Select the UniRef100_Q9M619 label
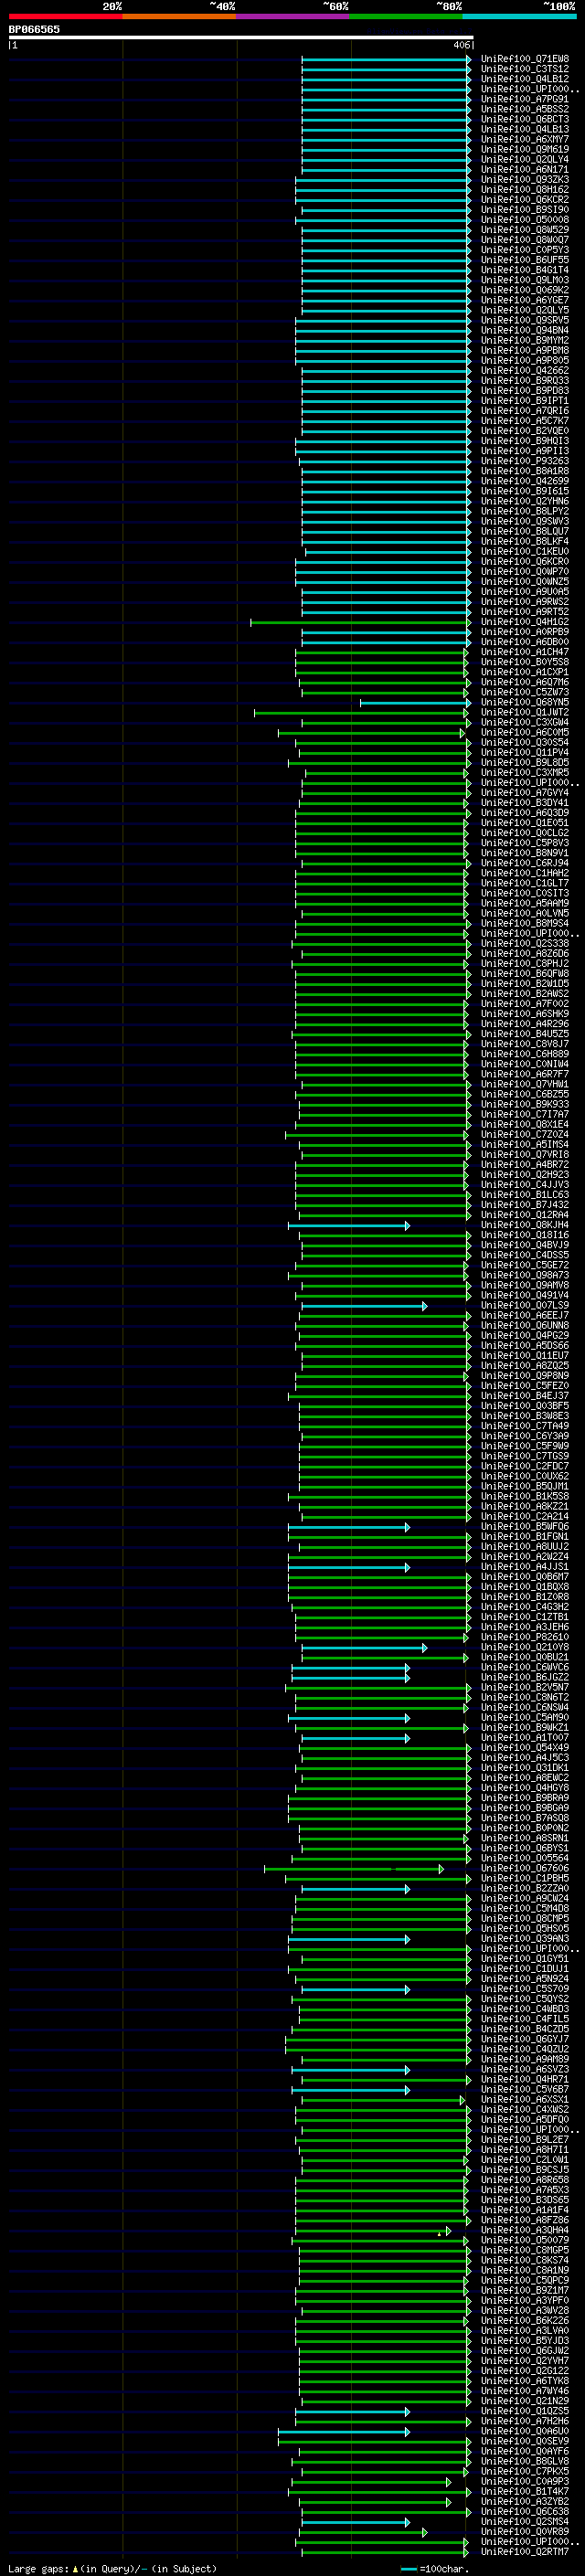The width and height of the screenshot is (585, 2576). click(x=525, y=149)
